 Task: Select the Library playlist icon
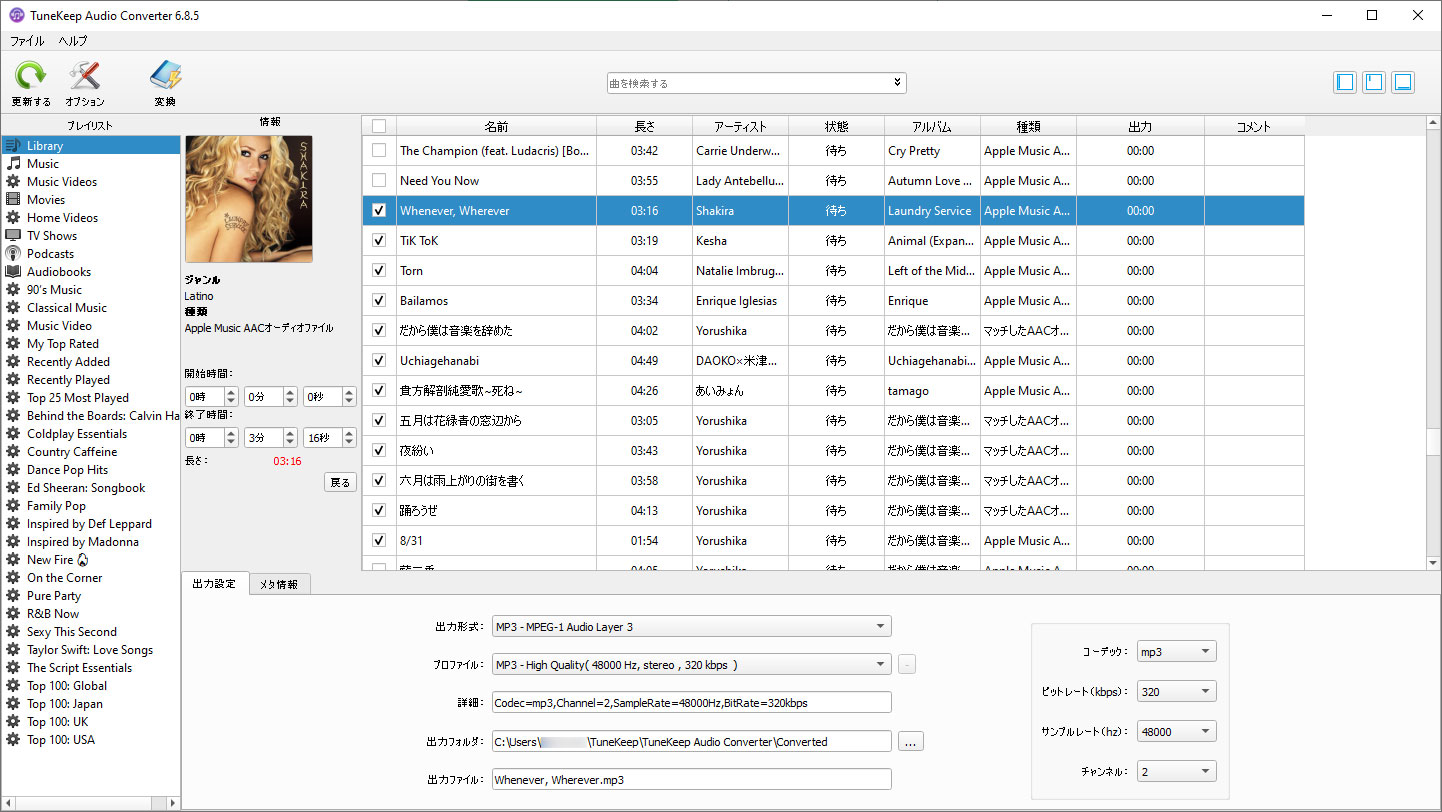13,146
